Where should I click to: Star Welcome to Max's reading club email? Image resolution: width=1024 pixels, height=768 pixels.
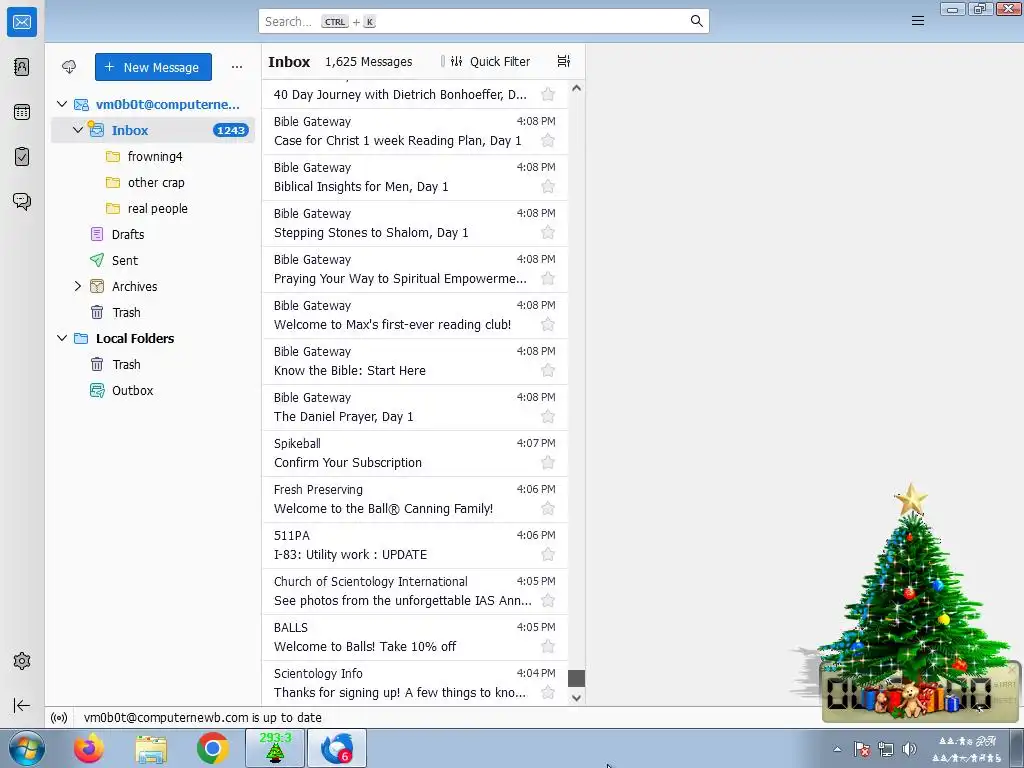coord(548,325)
